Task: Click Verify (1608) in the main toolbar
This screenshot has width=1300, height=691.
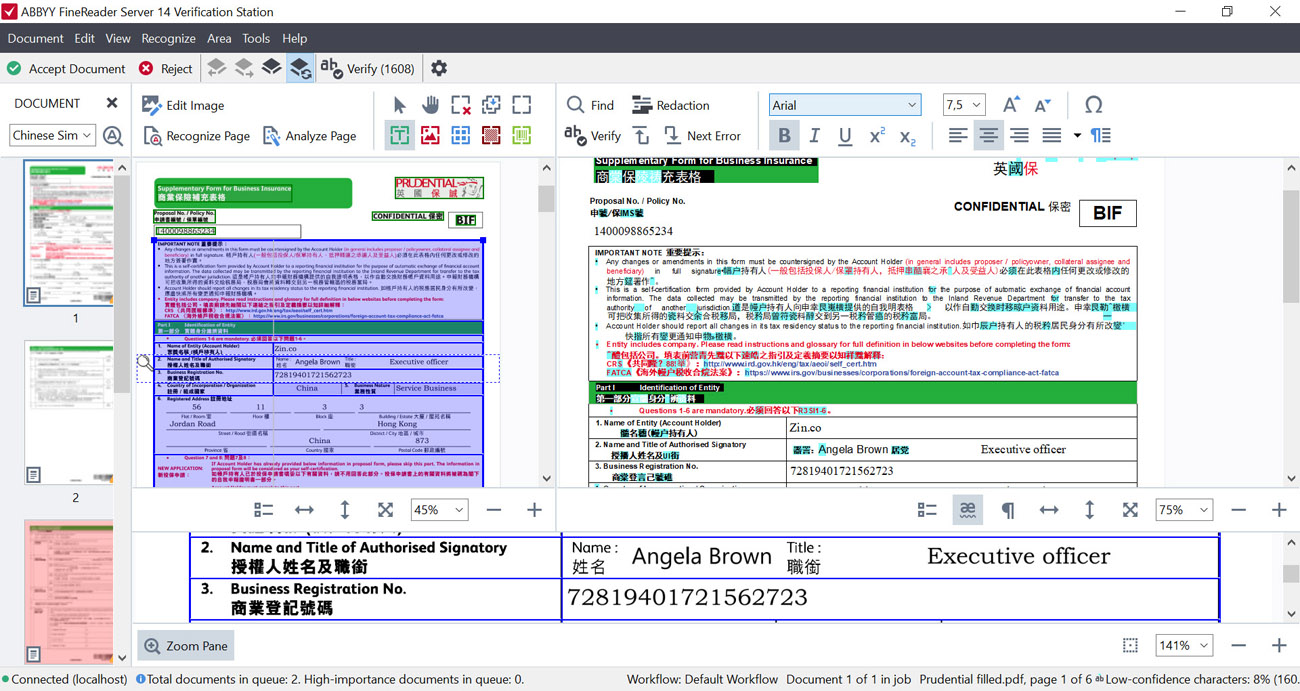Action: [367, 68]
